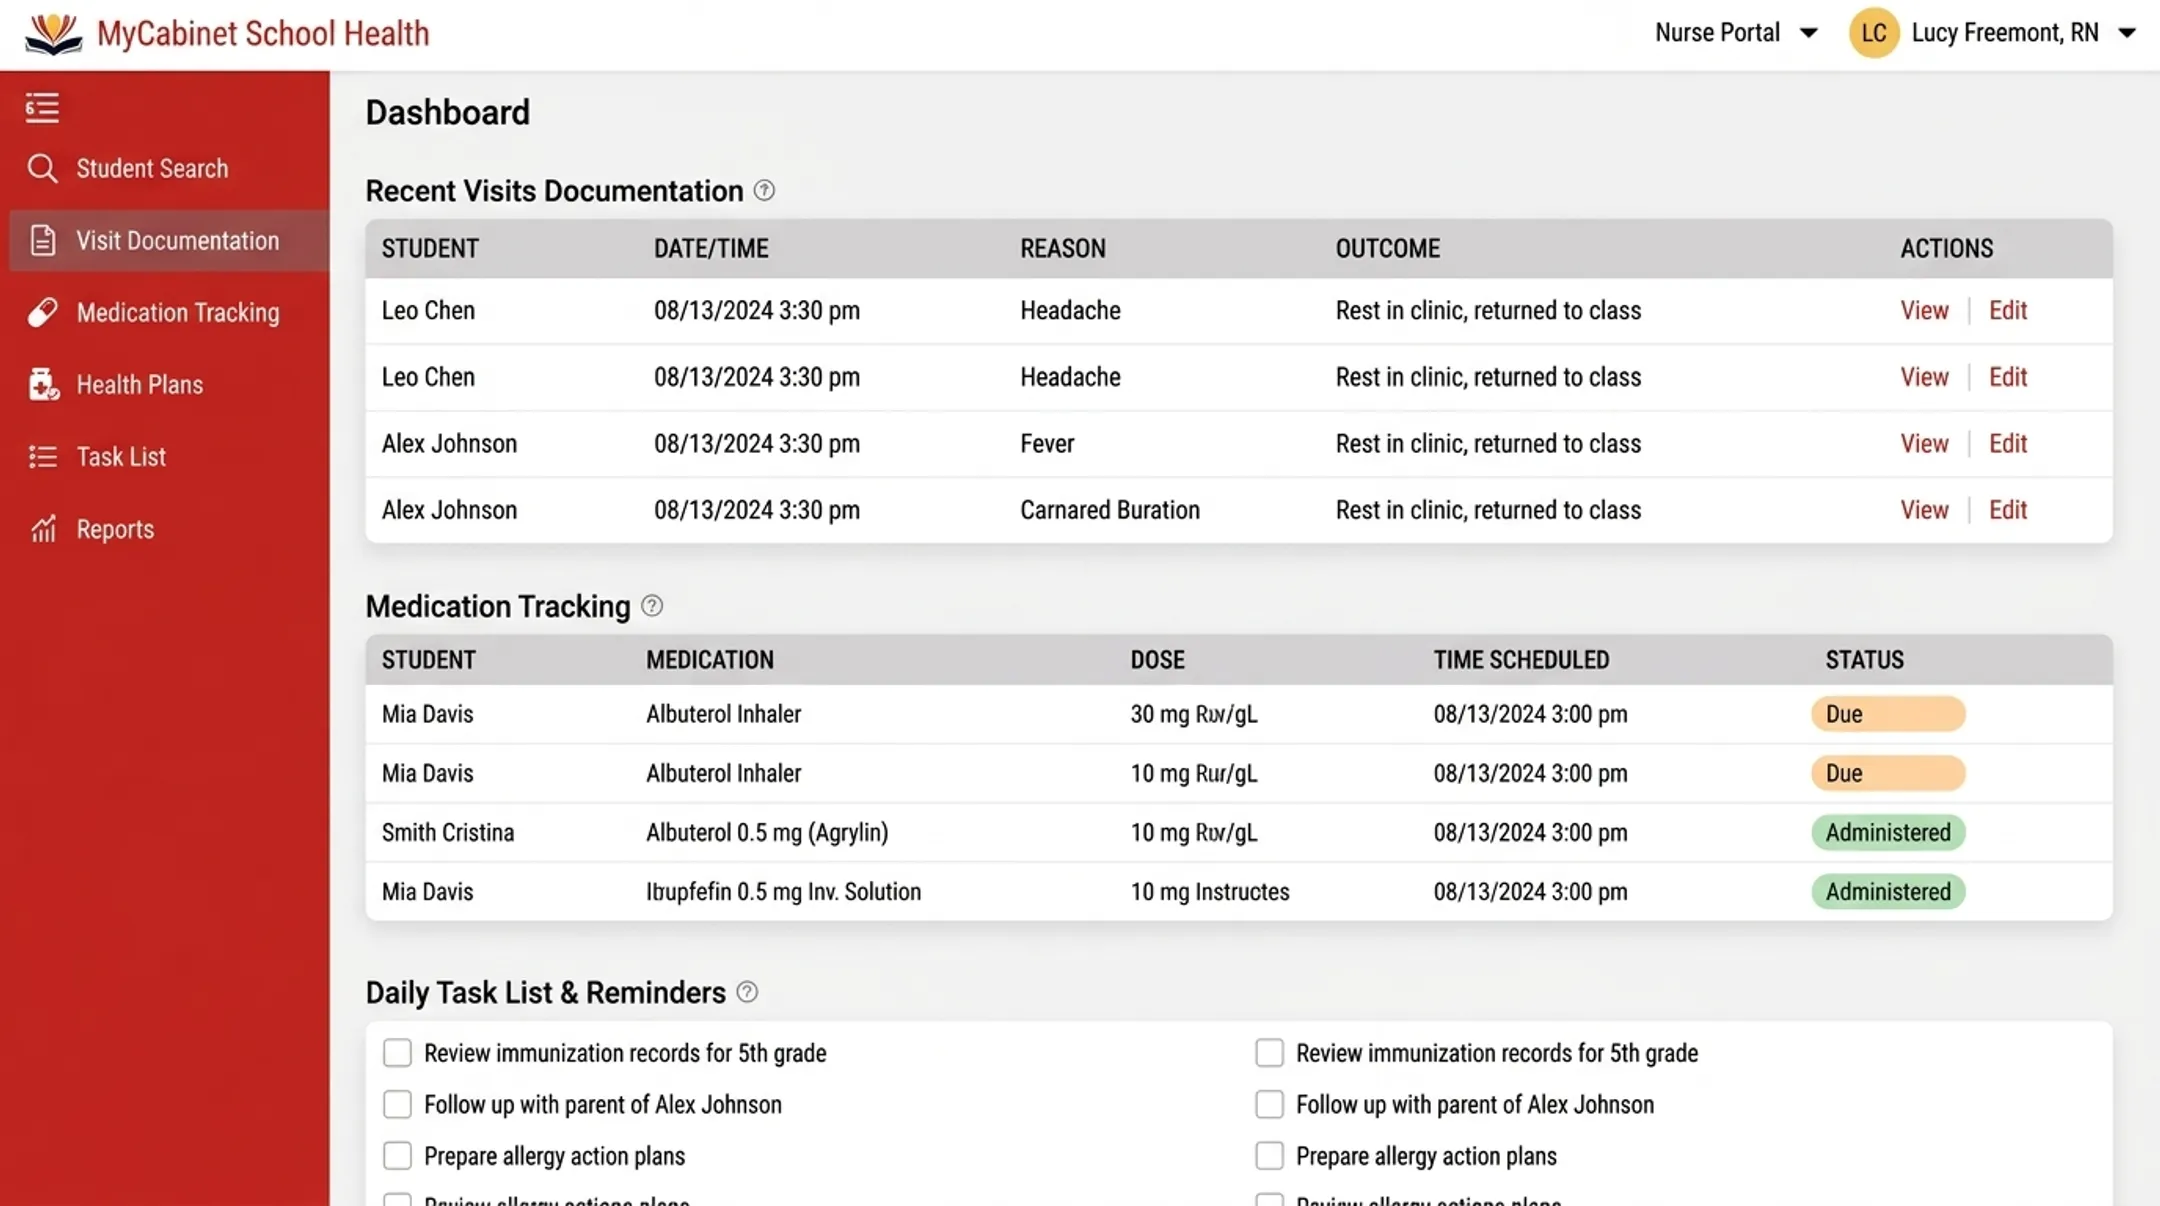Click the Task List bullet icon
Screen dimensions: 2160x1206
click(x=42, y=457)
